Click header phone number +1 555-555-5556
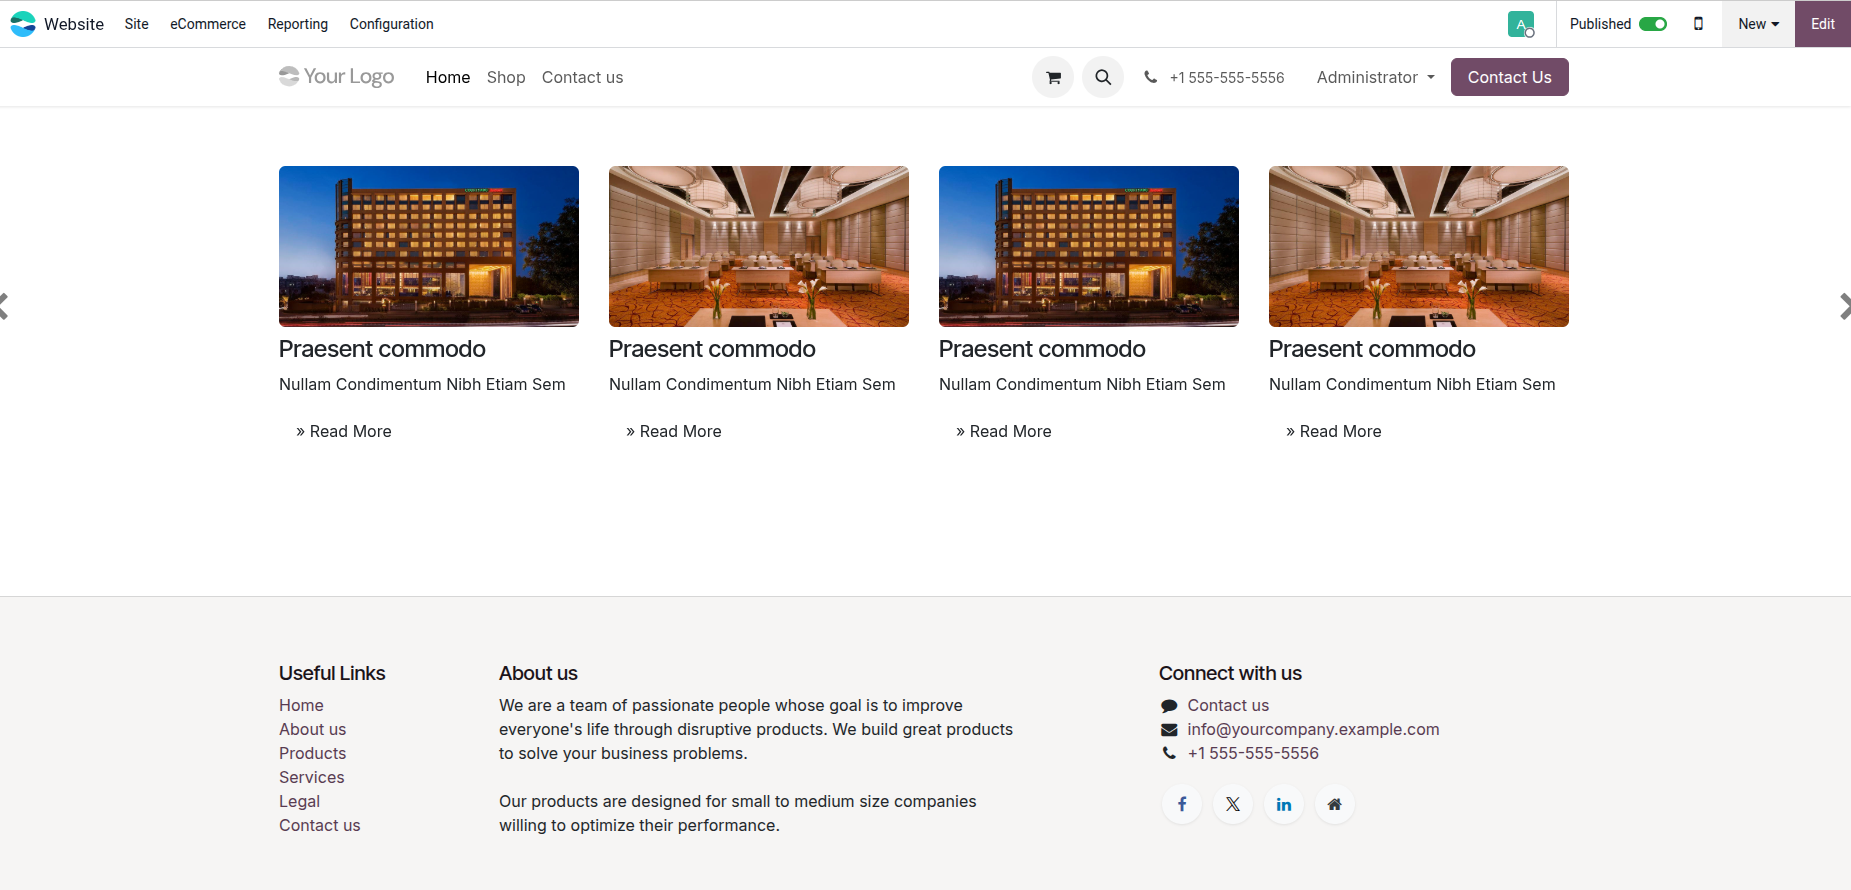This screenshot has height=890, width=1851. [1227, 78]
